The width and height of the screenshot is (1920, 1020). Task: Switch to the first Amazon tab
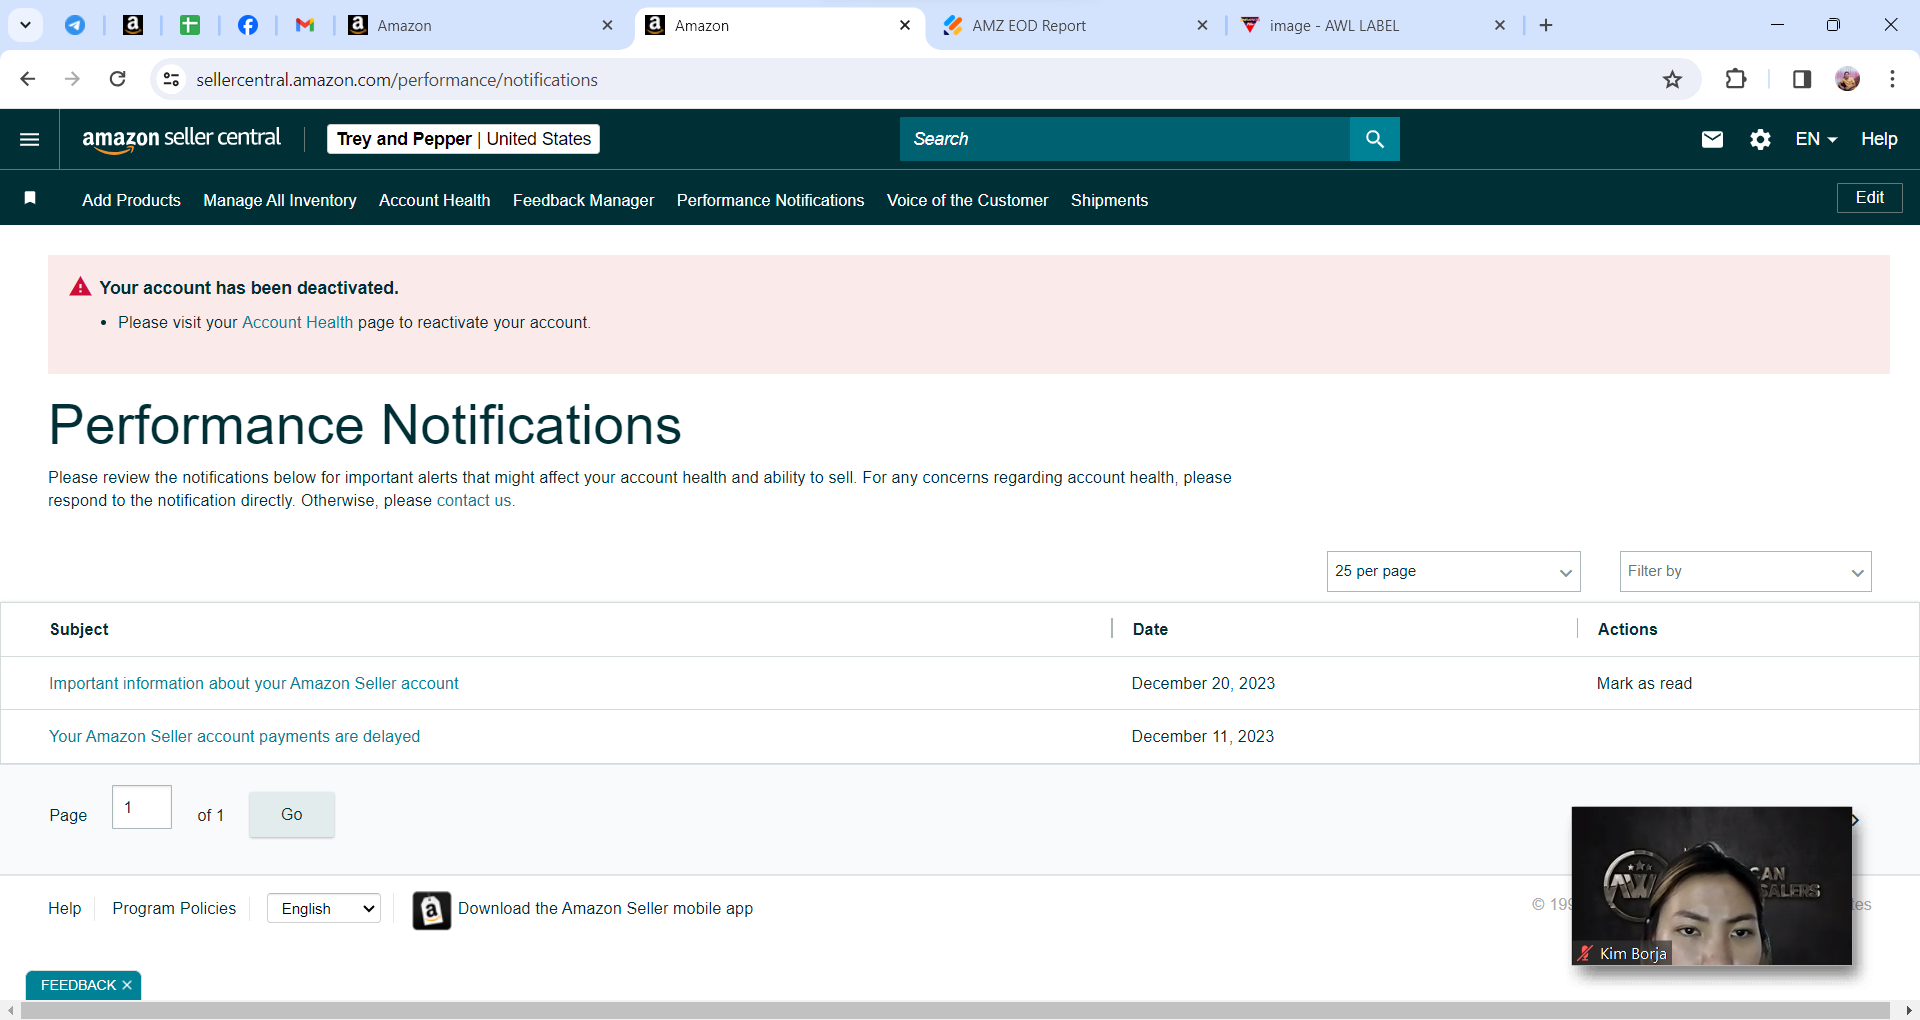click(480, 25)
